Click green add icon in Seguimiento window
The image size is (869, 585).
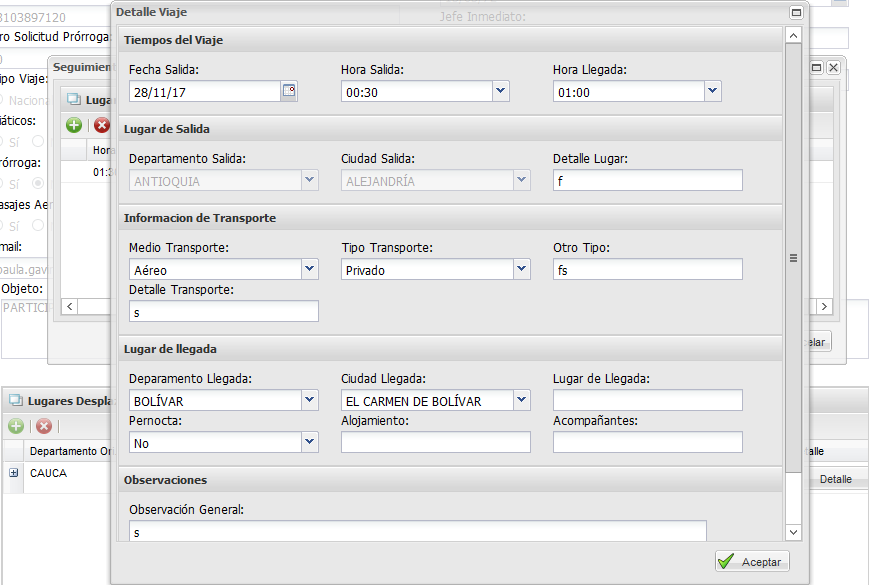point(74,125)
